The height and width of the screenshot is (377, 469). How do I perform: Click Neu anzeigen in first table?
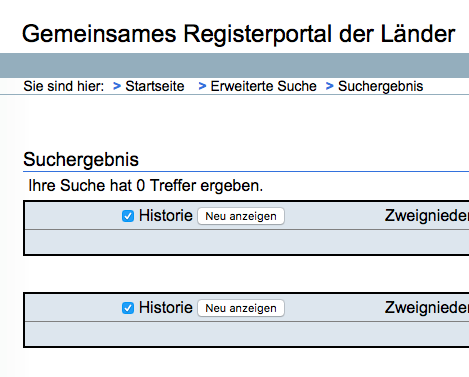click(x=241, y=216)
